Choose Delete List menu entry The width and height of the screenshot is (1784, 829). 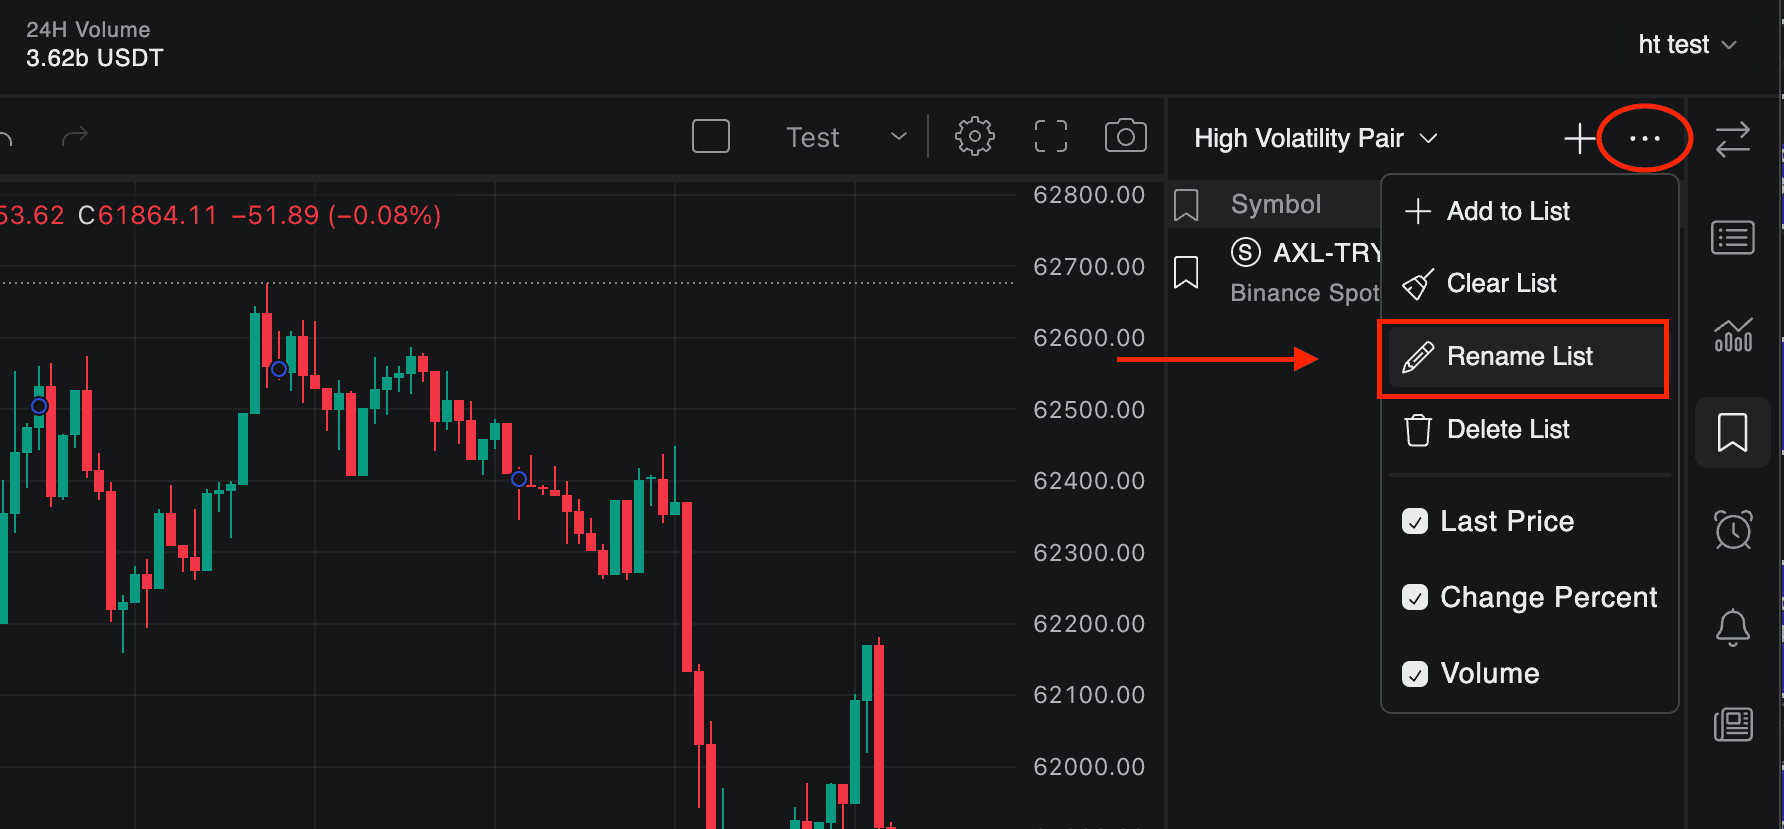pyautogui.click(x=1507, y=430)
